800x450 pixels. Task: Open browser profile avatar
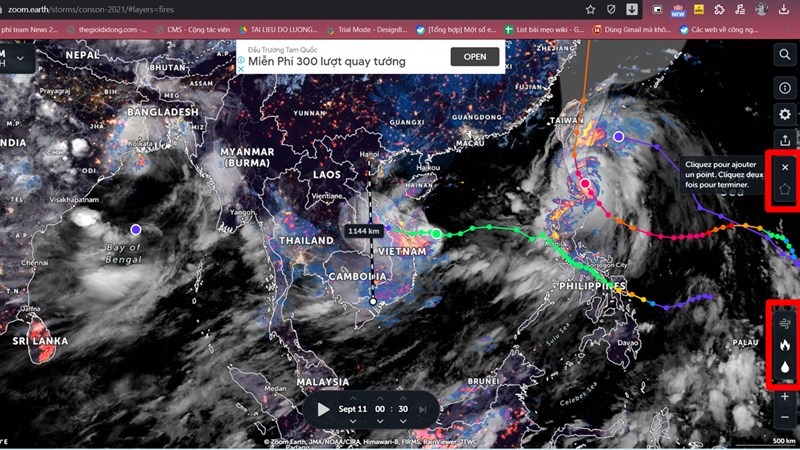tap(762, 9)
